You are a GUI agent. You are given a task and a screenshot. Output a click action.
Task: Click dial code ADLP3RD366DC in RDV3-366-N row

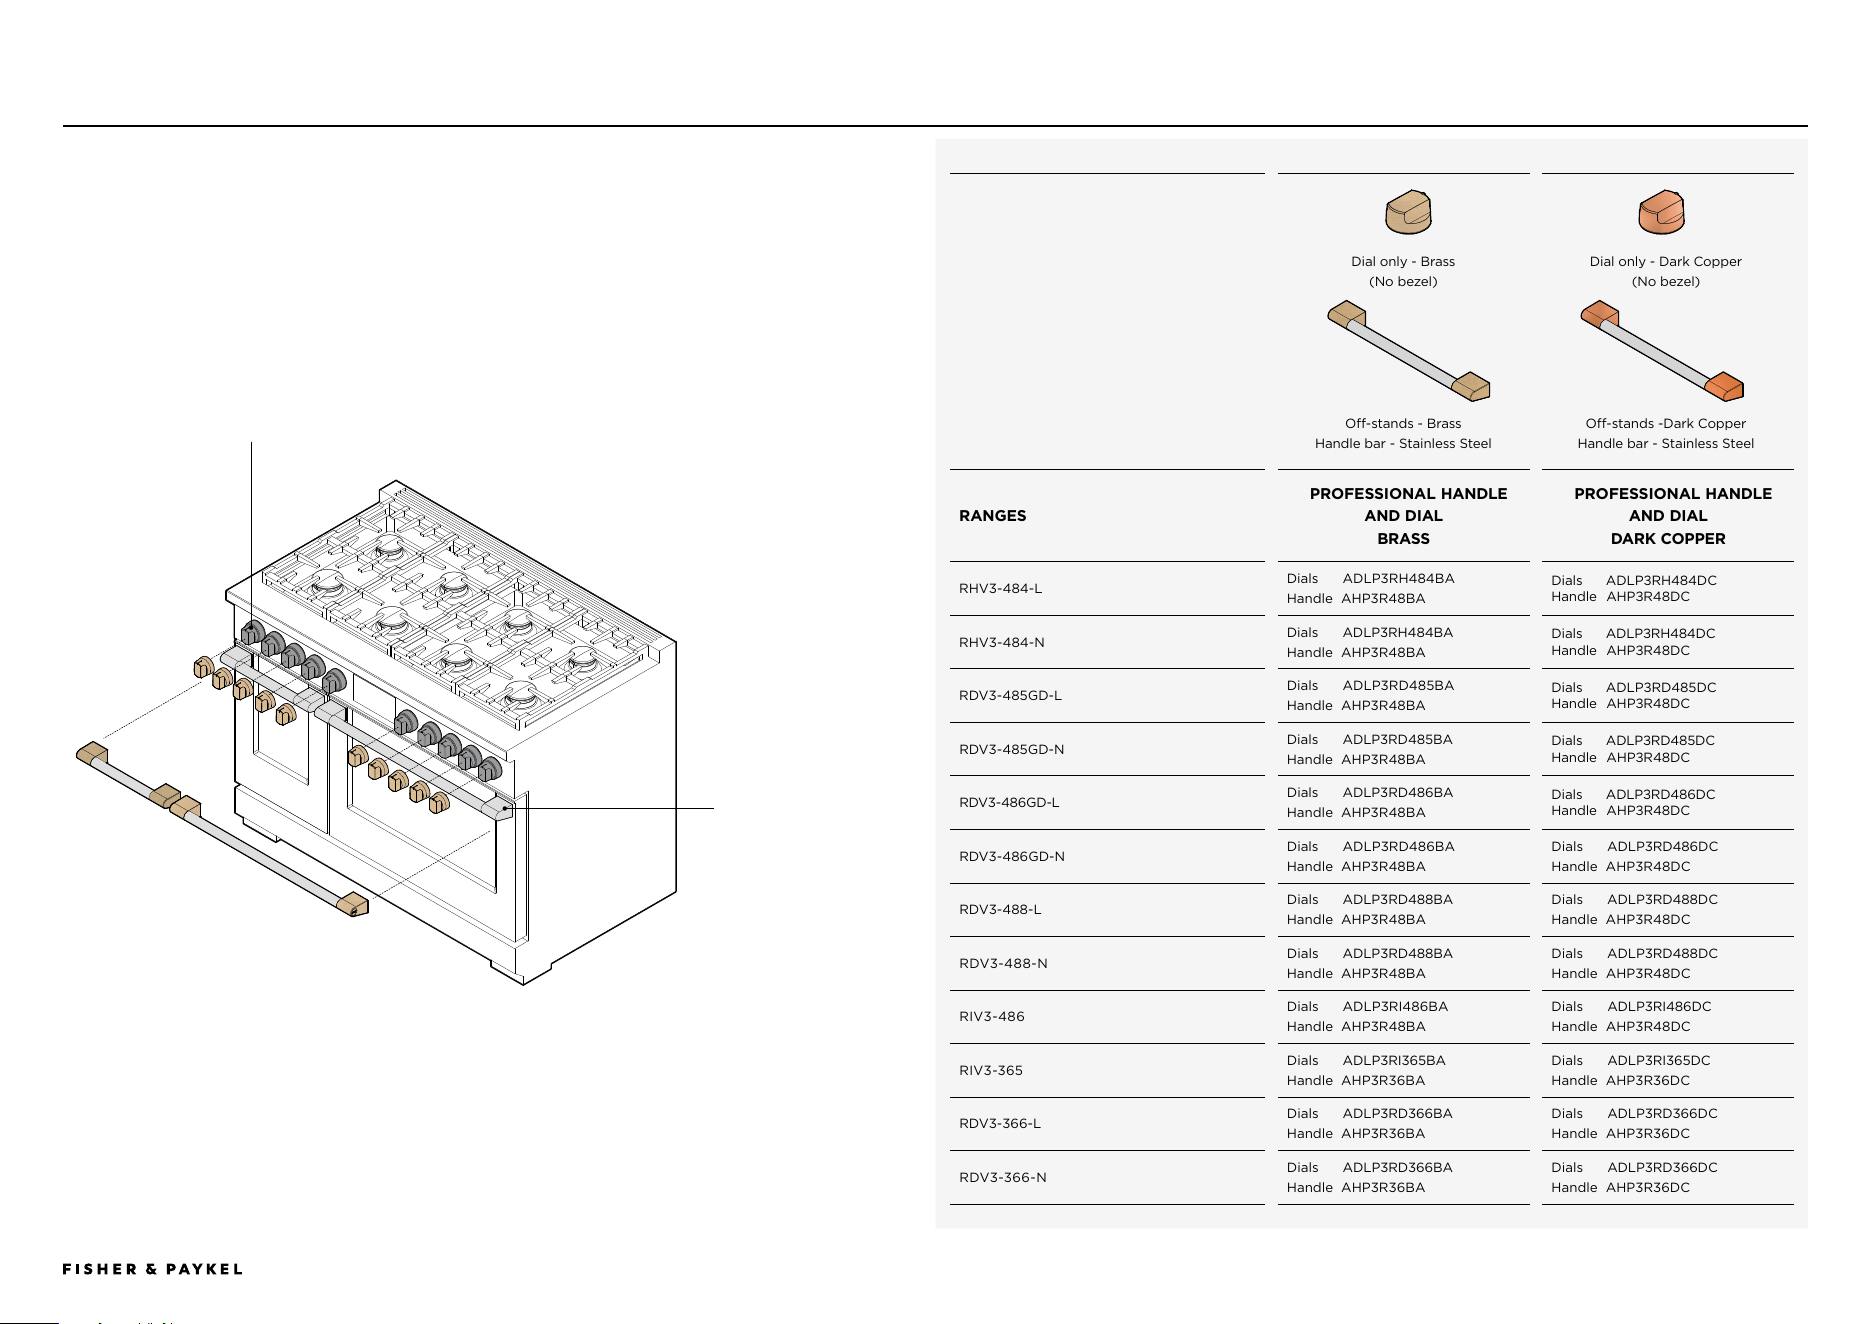[1662, 1168]
